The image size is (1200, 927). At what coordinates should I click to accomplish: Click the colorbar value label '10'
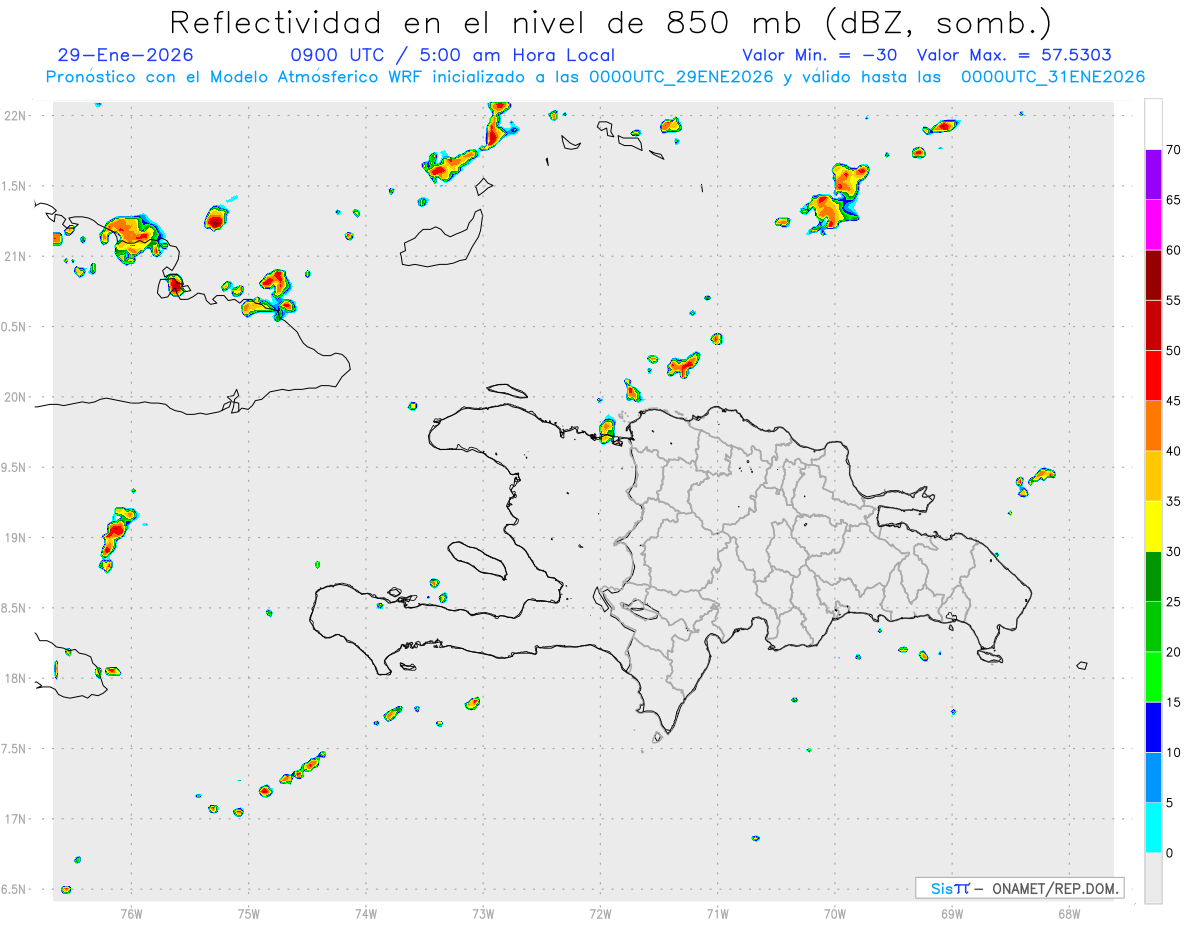pyautogui.click(x=1173, y=753)
